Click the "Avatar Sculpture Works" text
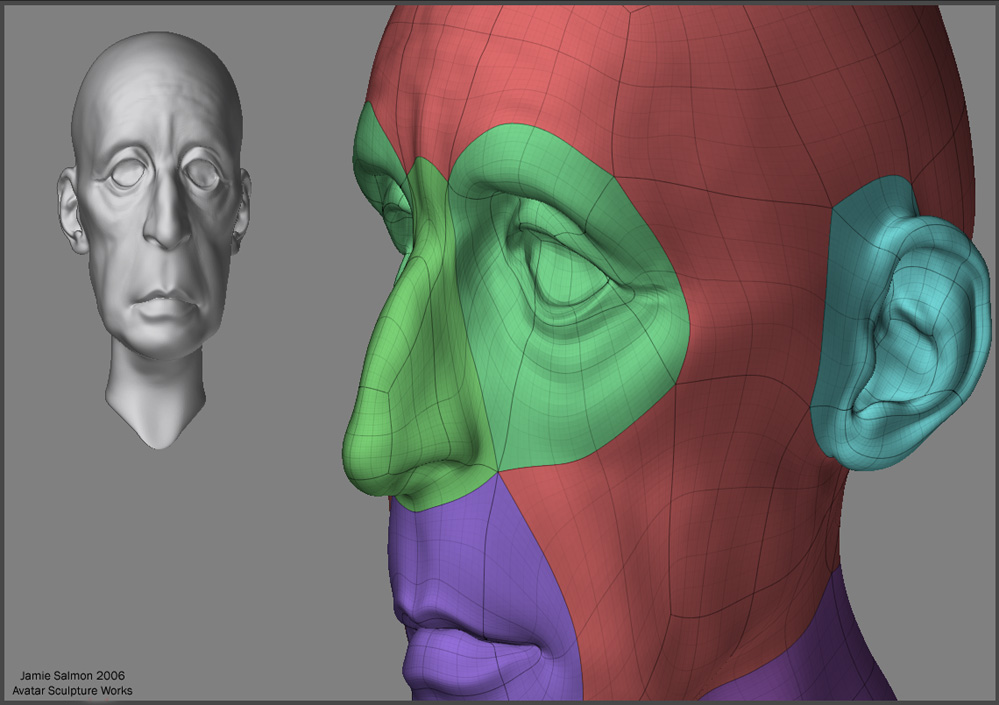 (x=72, y=690)
